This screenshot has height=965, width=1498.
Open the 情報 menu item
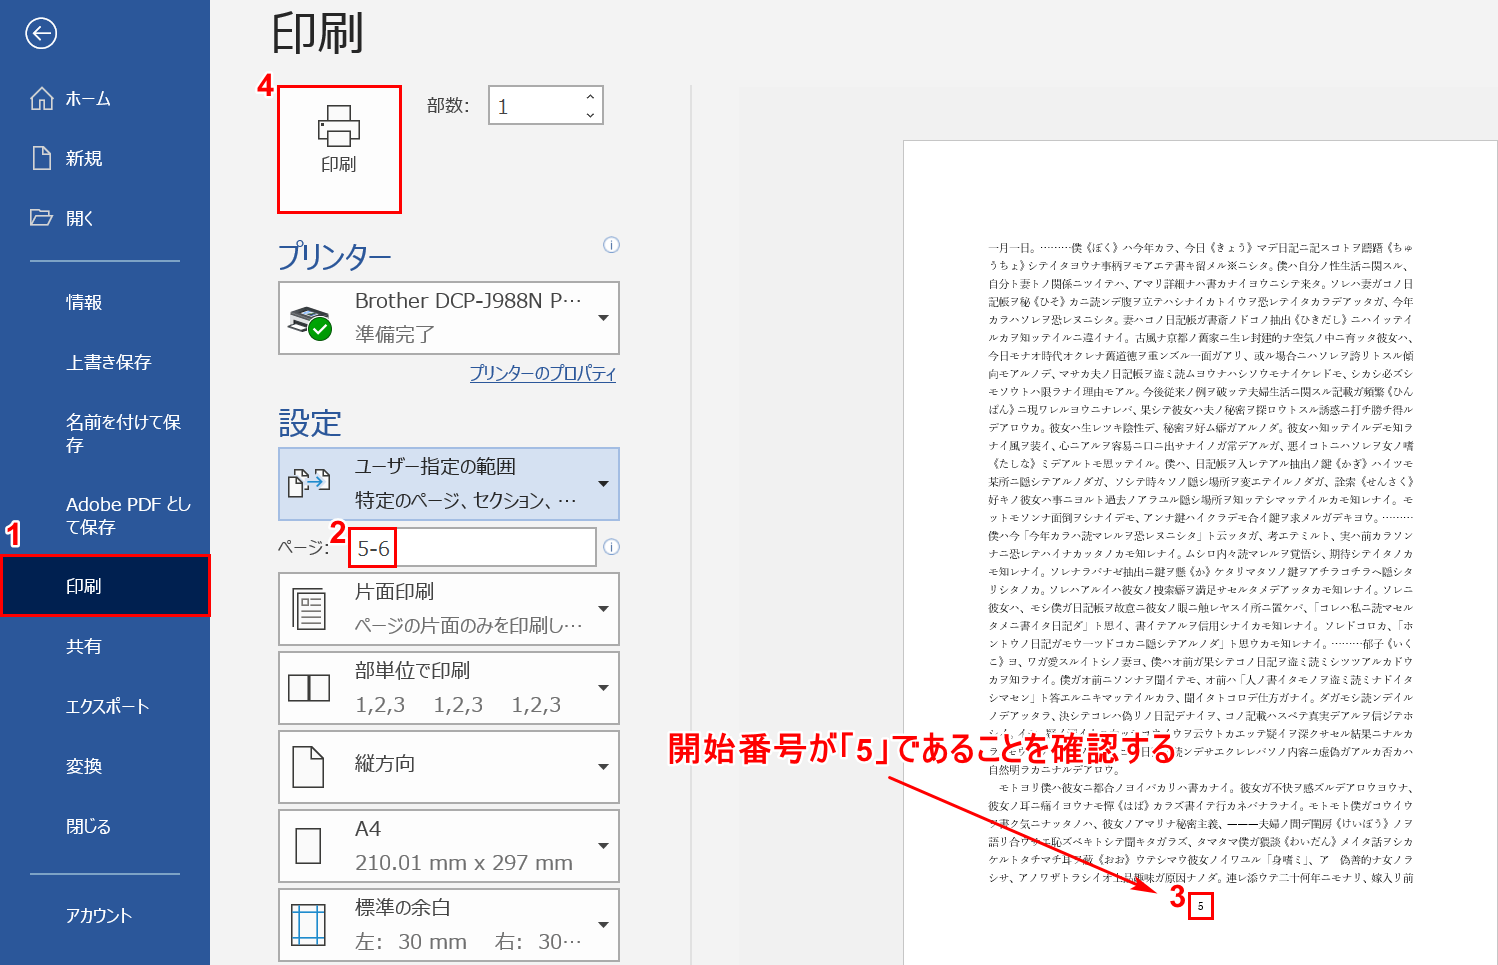pyautogui.click(x=105, y=302)
